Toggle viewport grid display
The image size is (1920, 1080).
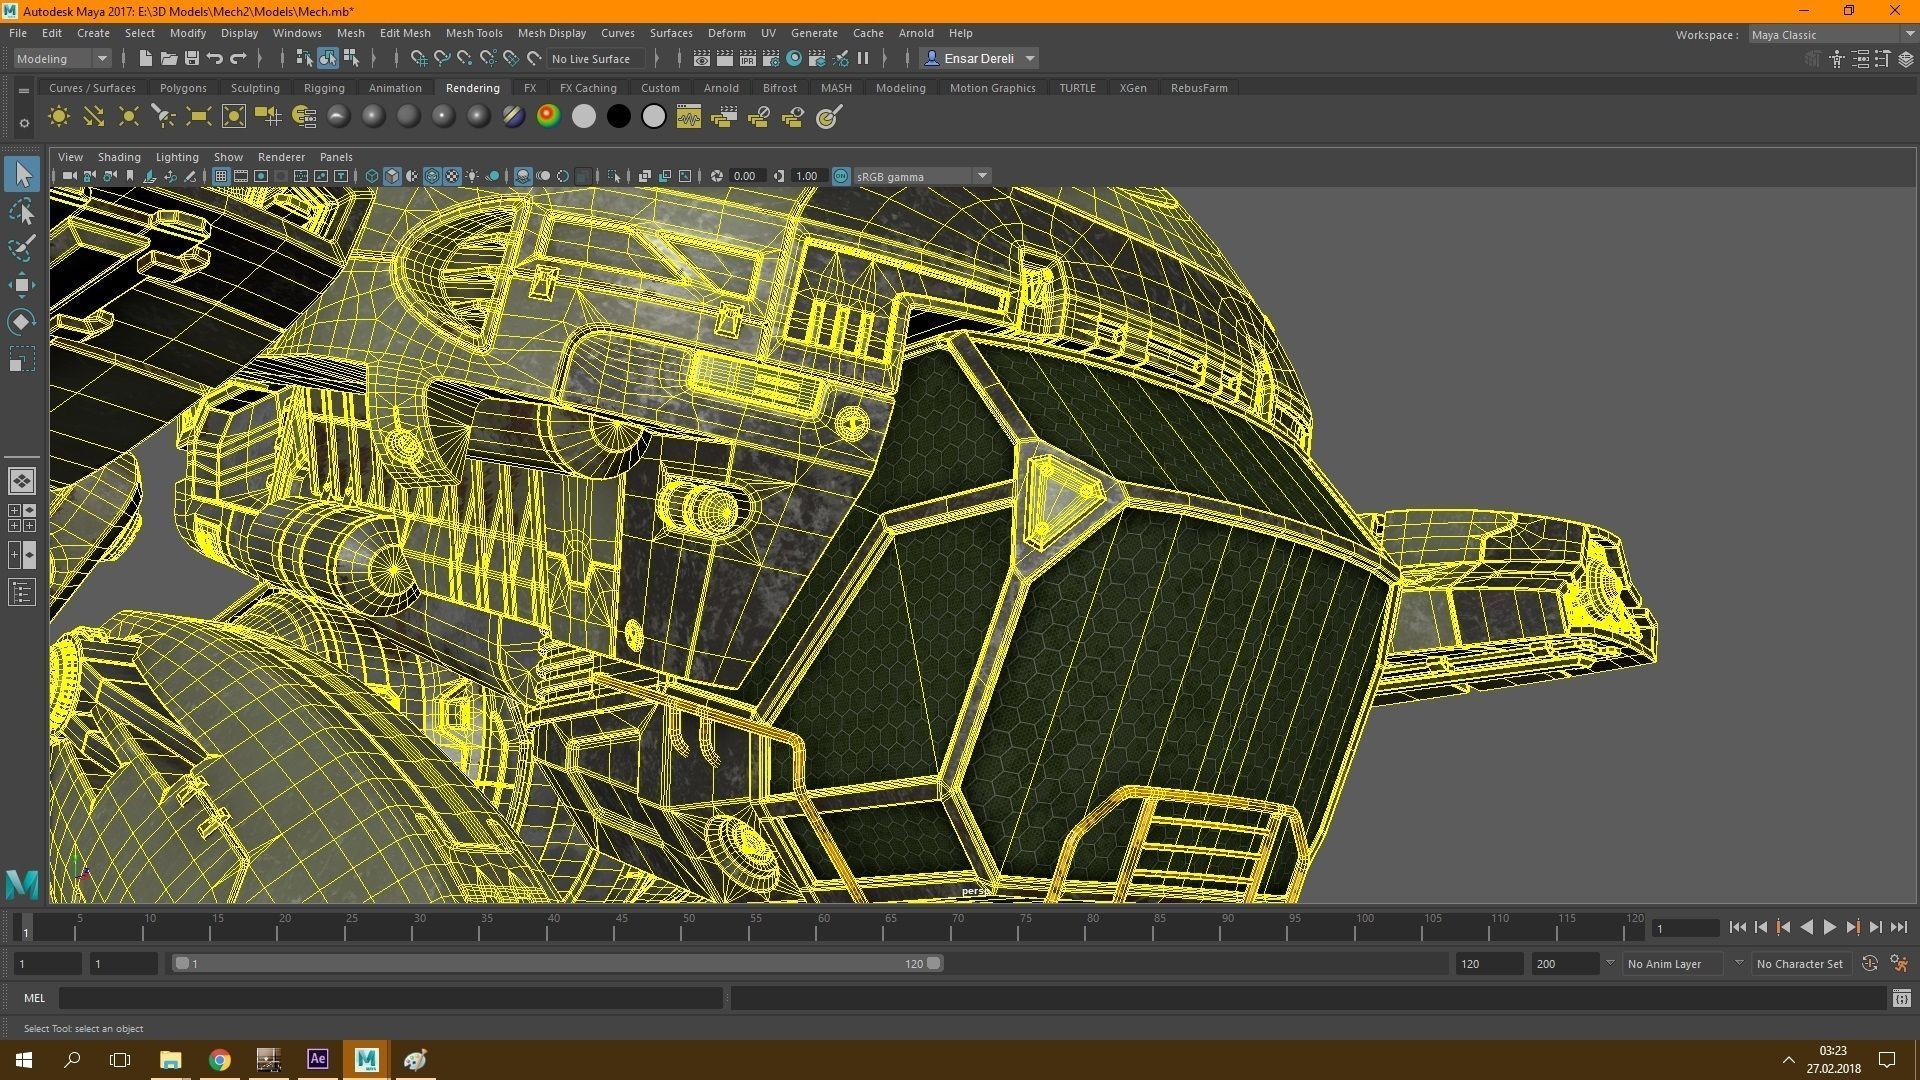(x=221, y=177)
